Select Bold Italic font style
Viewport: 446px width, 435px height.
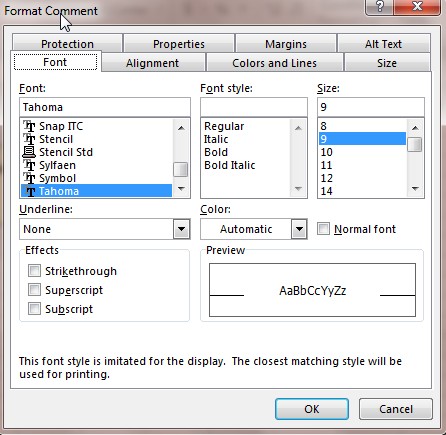click(230, 165)
